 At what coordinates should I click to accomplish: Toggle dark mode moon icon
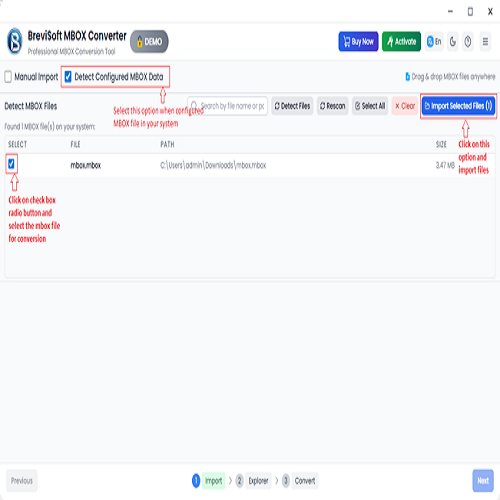453,42
